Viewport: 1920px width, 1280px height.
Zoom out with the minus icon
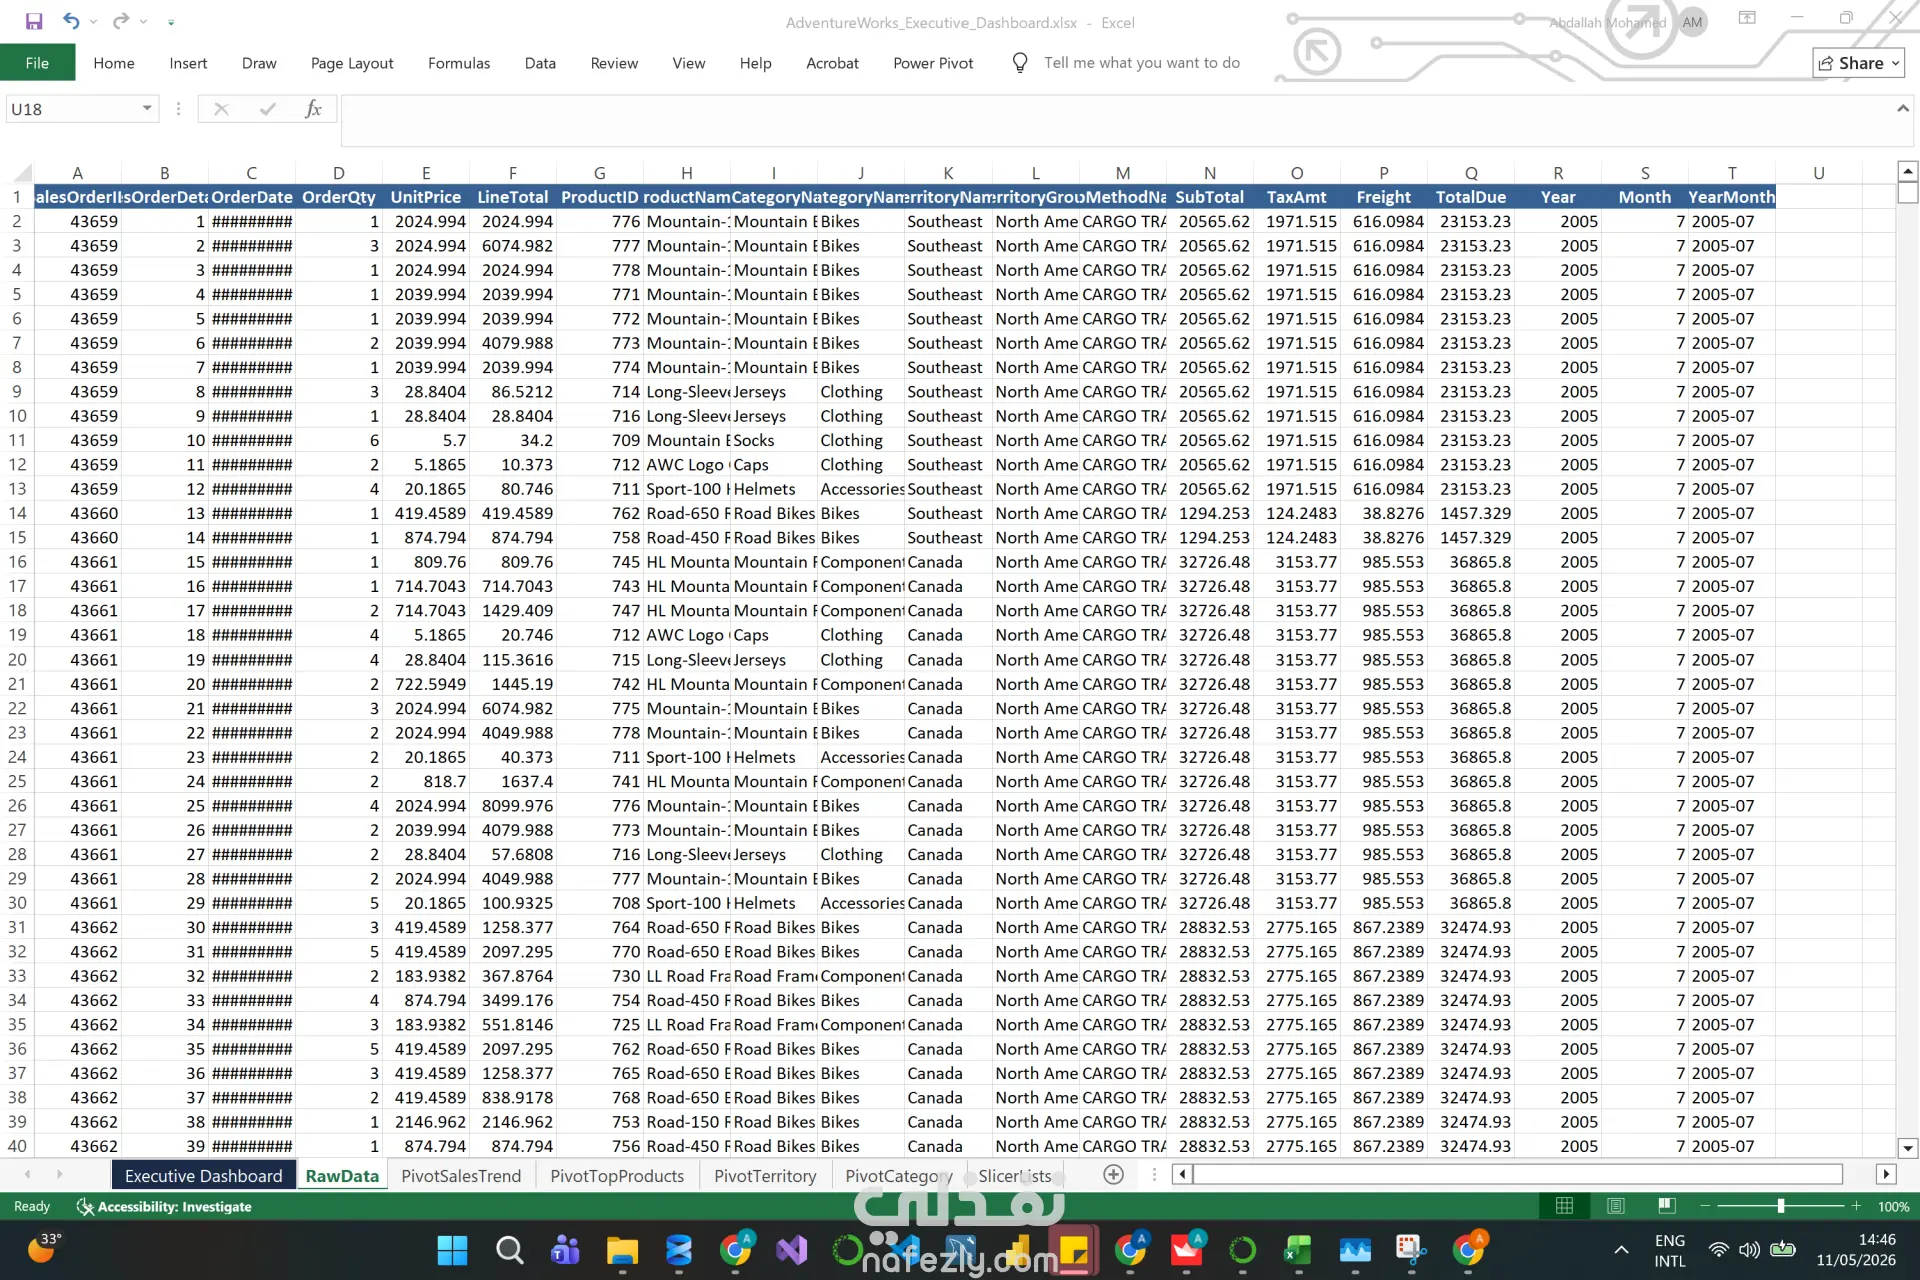(x=1705, y=1206)
